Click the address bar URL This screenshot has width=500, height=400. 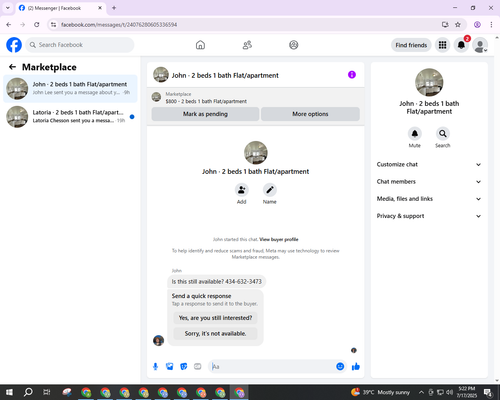click(119, 25)
